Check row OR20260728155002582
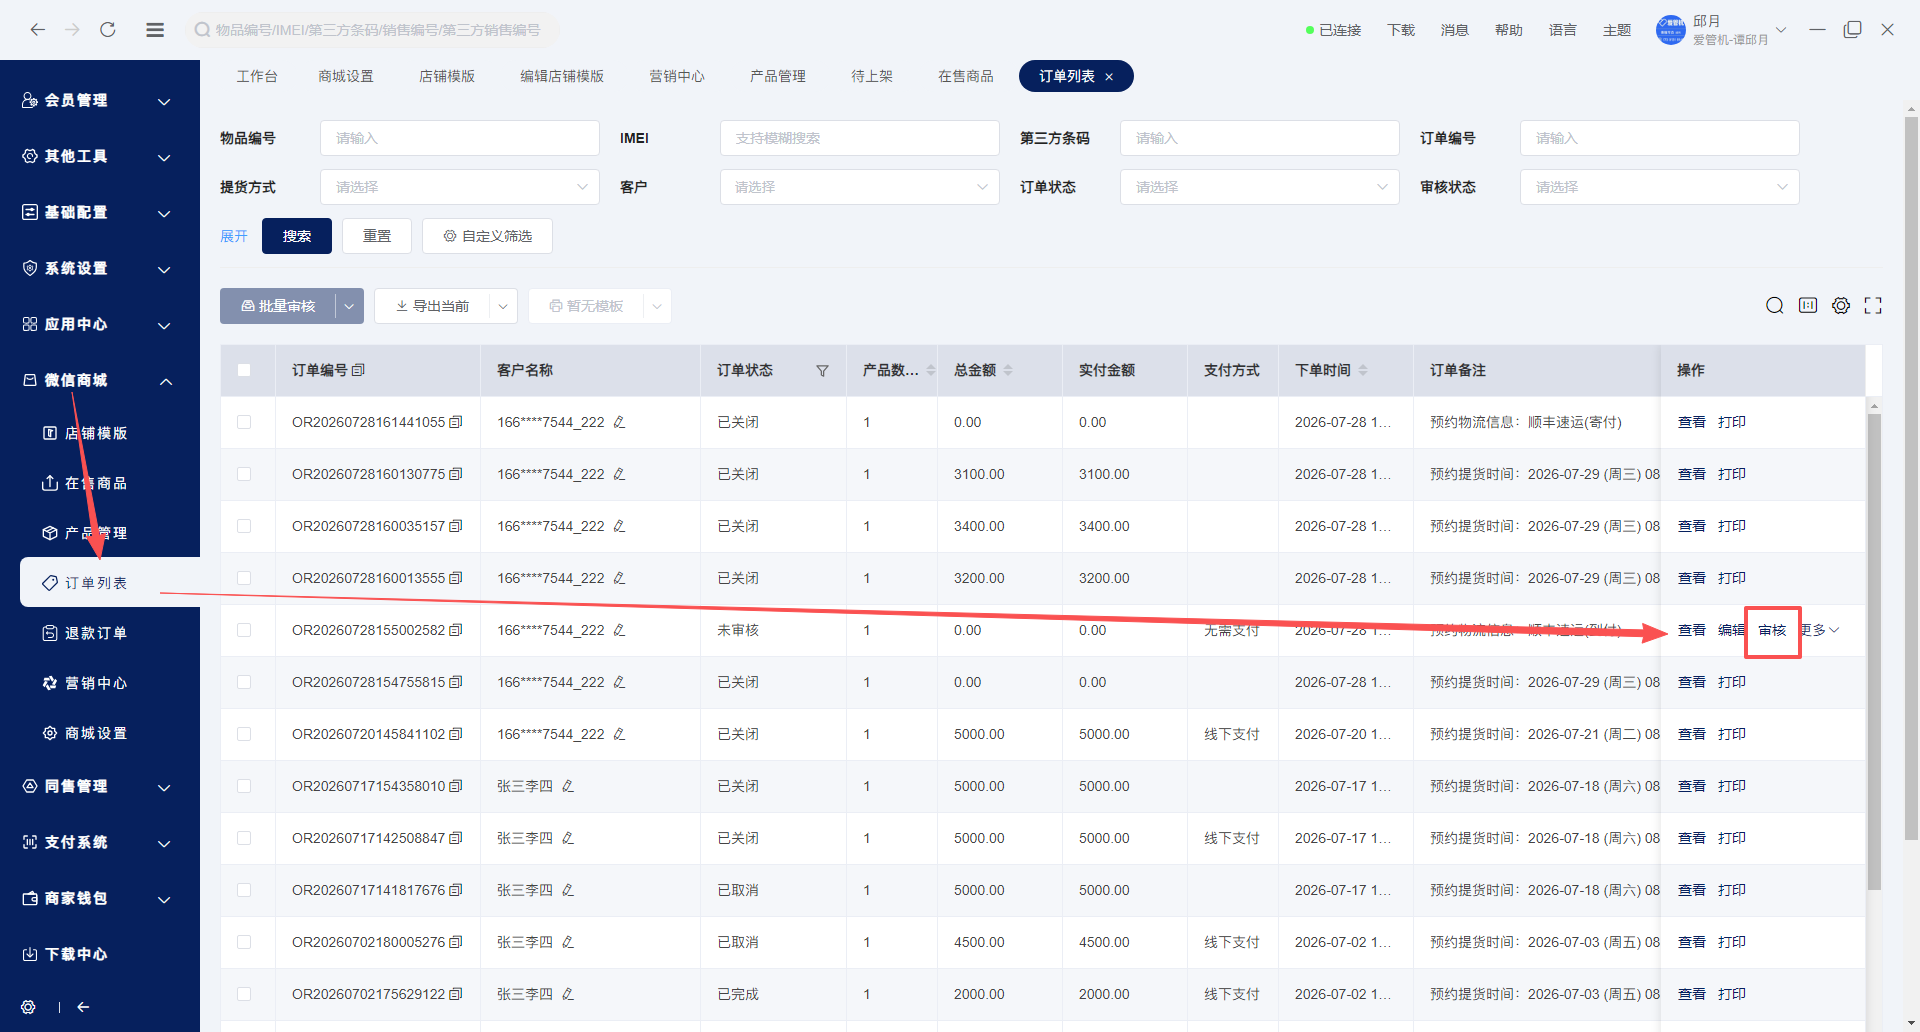Image resolution: width=1920 pixels, height=1032 pixels. (x=244, y=630)
